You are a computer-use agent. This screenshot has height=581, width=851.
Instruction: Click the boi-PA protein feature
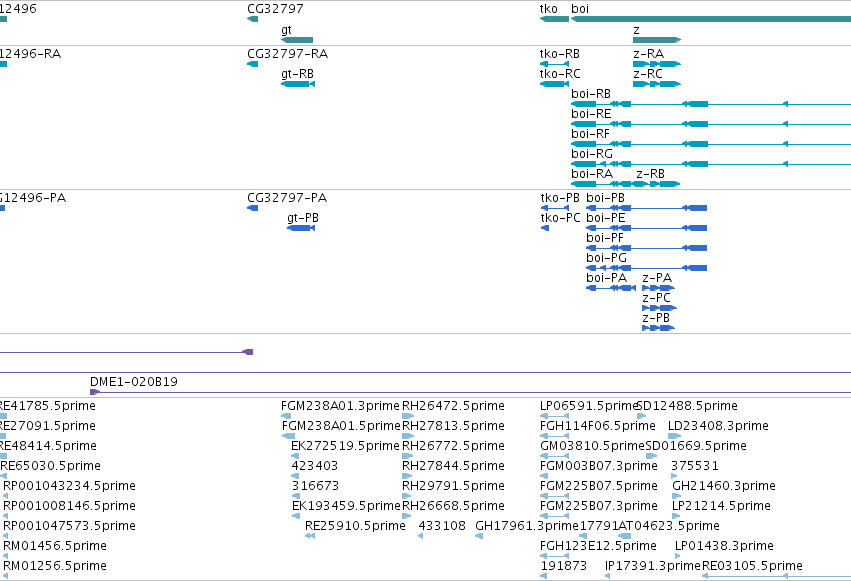pos(611,288)
